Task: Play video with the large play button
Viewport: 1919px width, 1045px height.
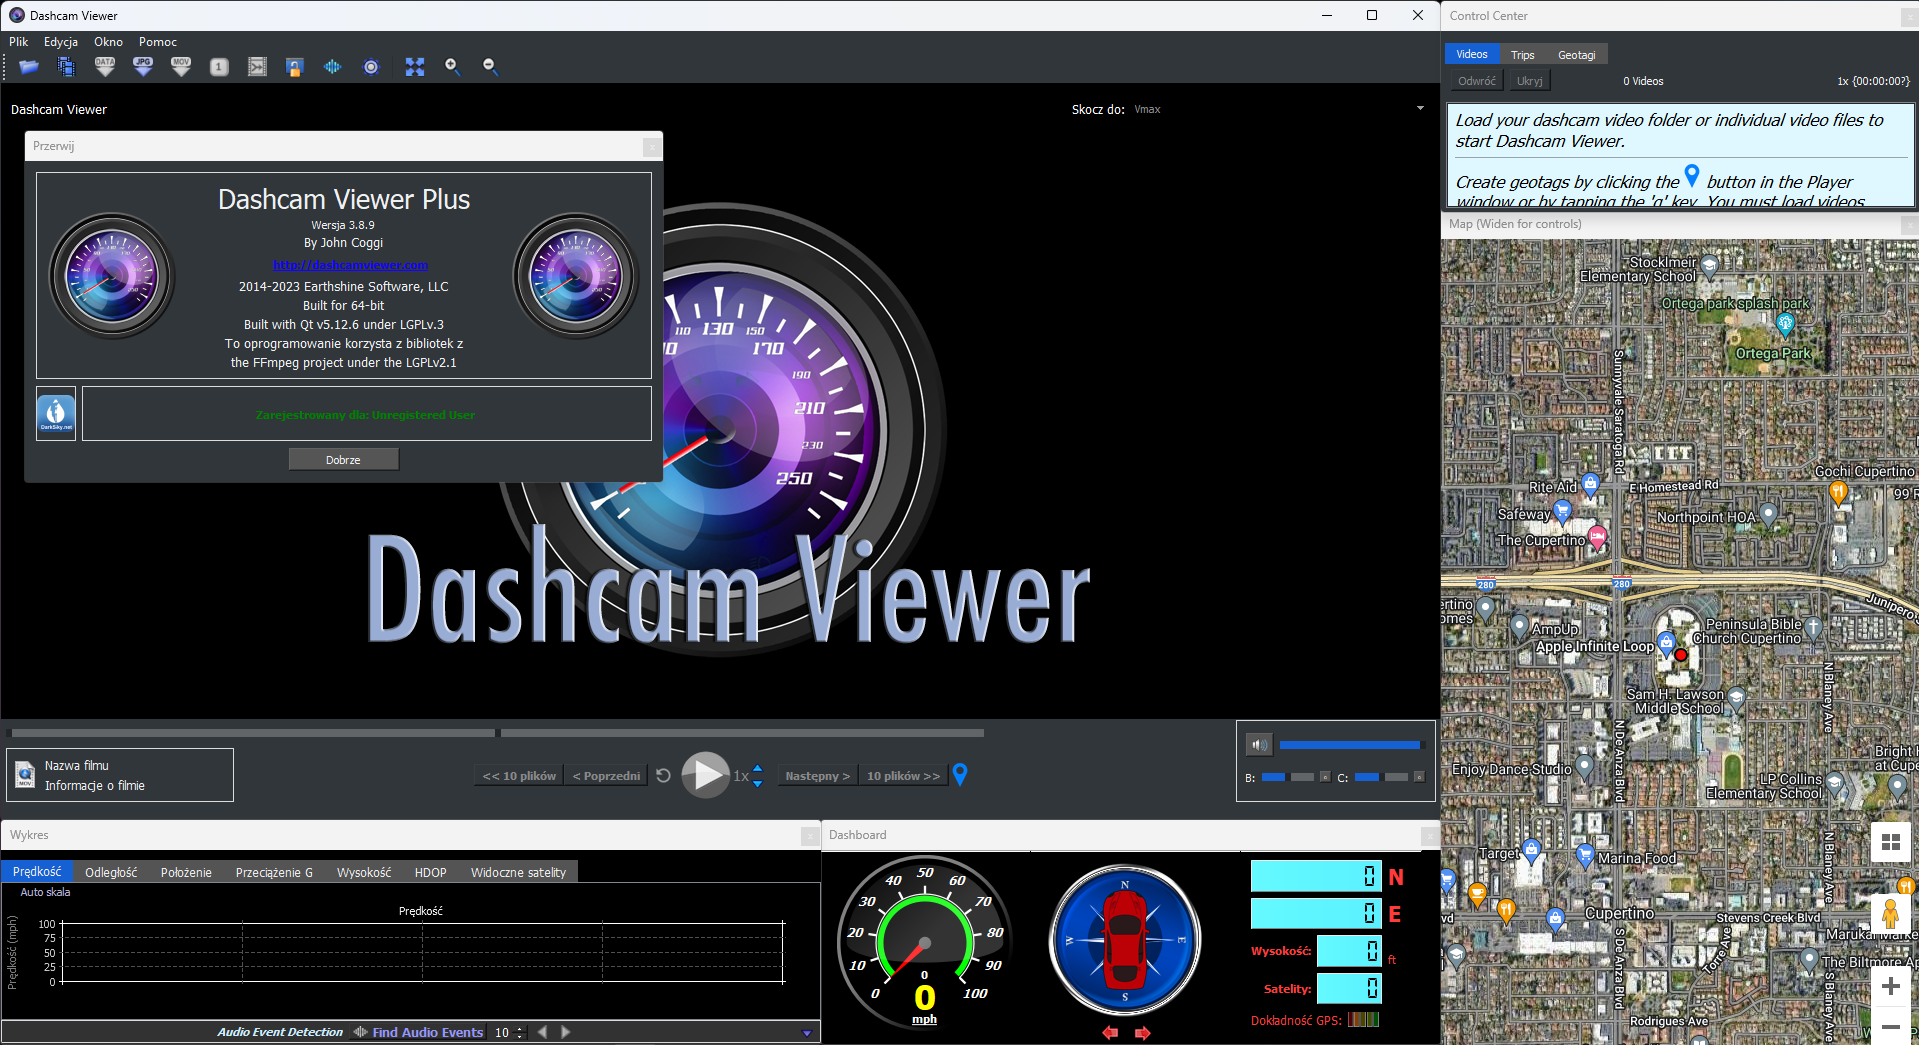Action: (x=706, y=775)
